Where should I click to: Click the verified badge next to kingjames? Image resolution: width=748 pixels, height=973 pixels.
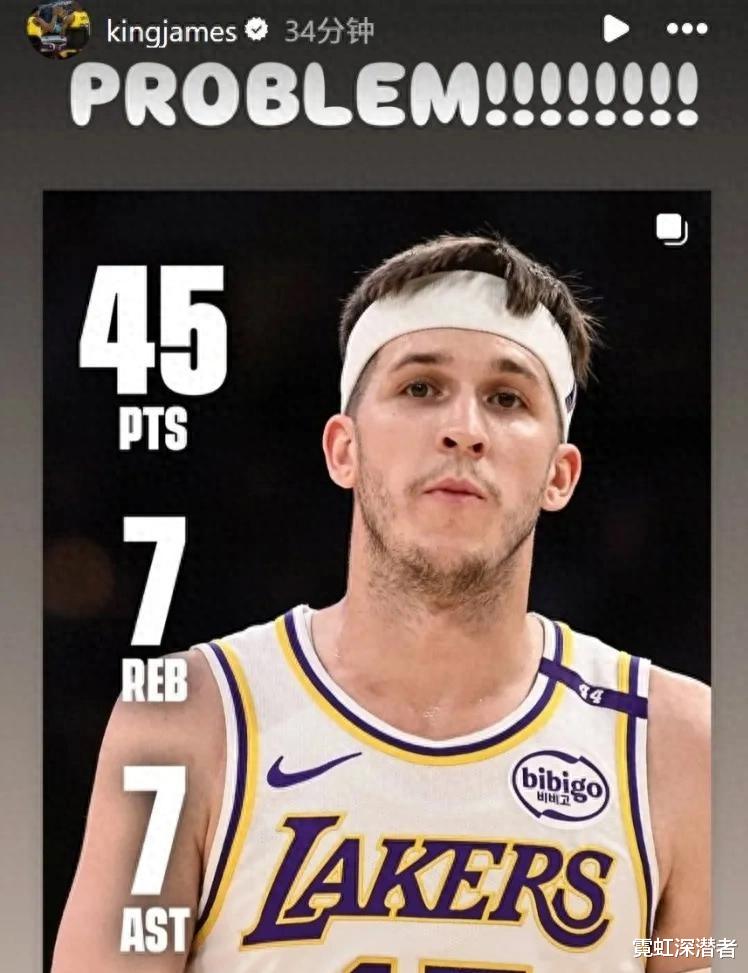tap(256, 30)
